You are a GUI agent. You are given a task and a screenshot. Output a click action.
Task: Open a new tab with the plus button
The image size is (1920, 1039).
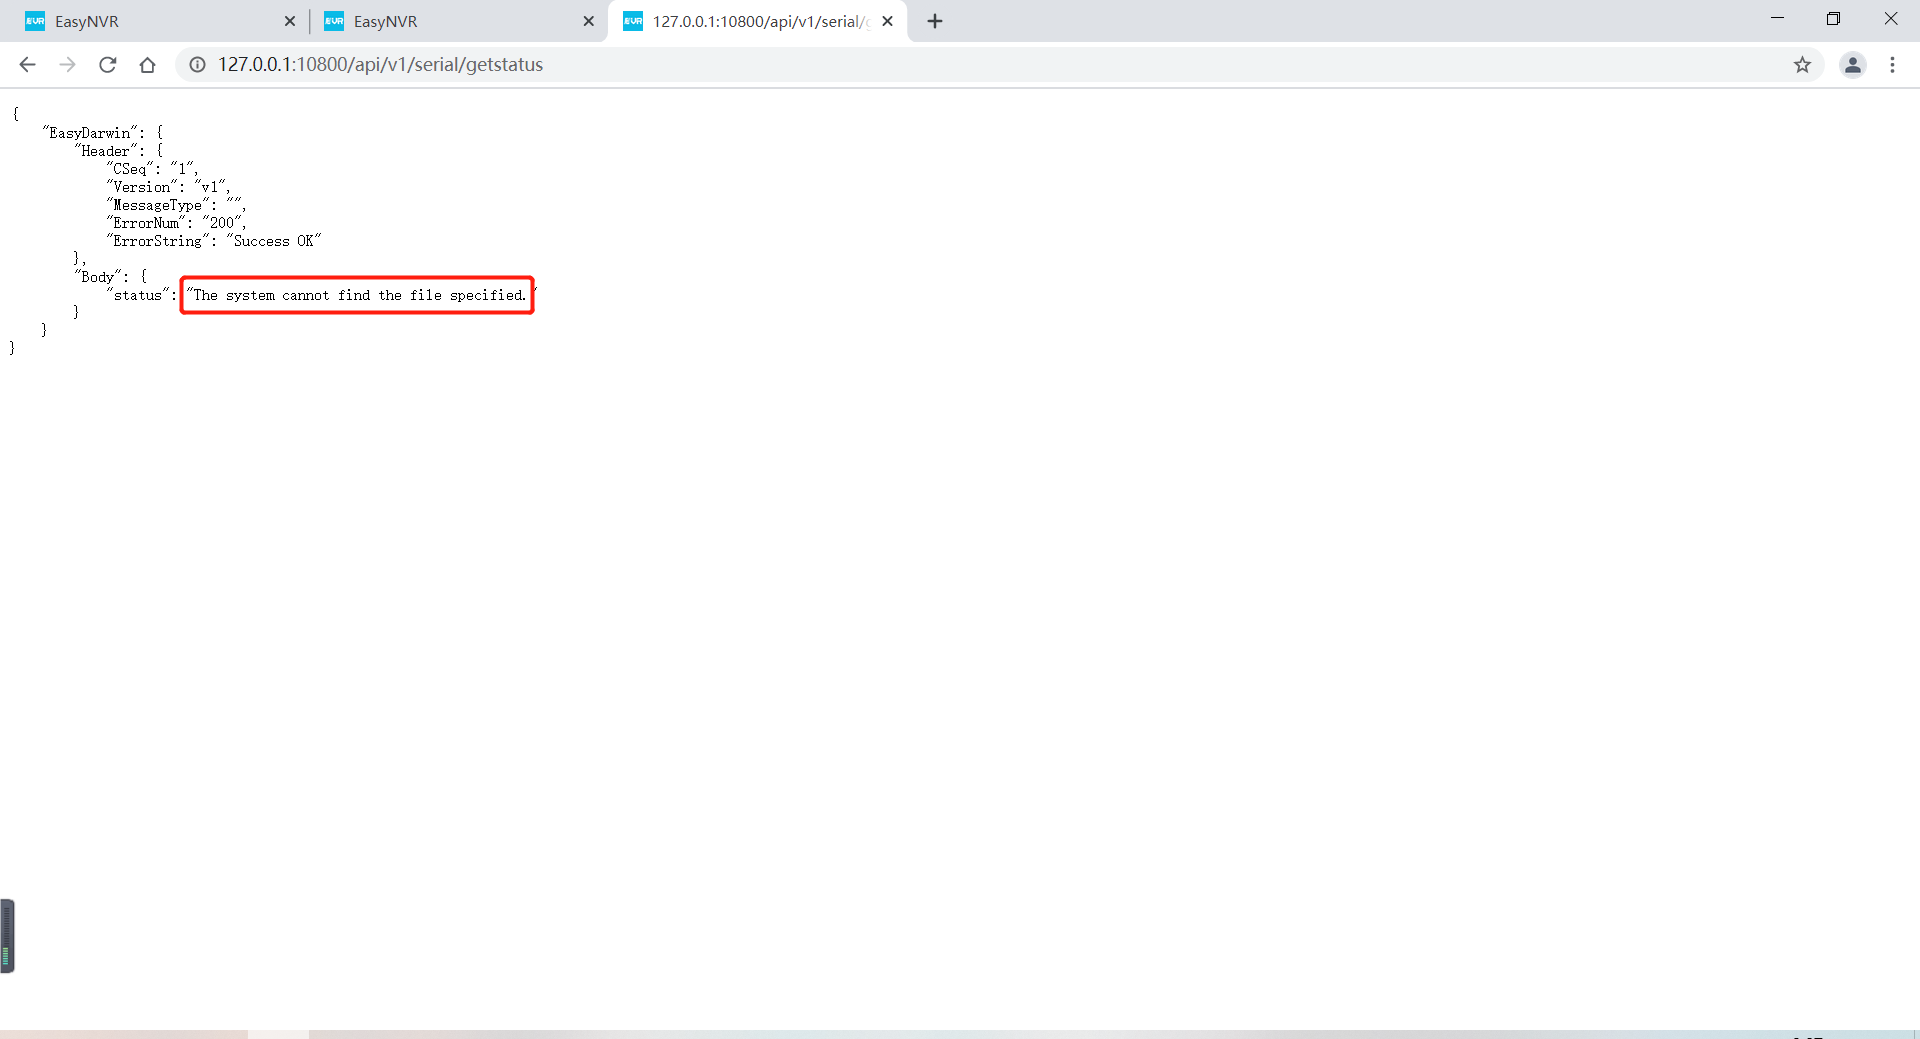pyautogui.click(x=935, y=21)
